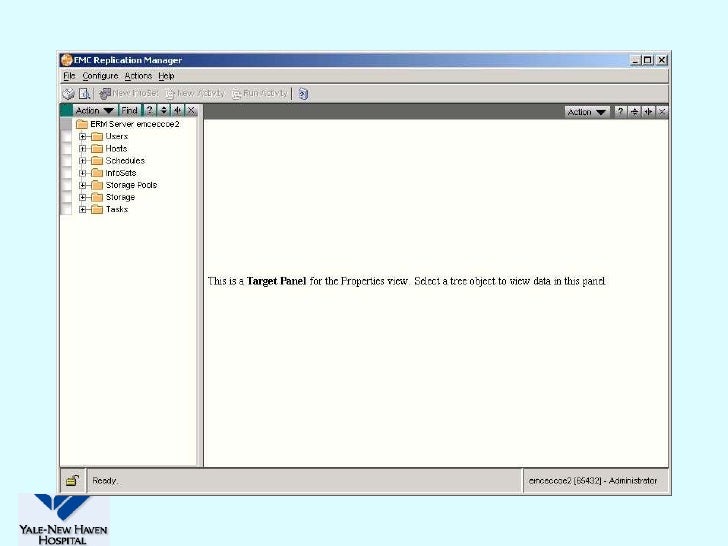Click the padlock icon in status bar

[x=72, y=481]
